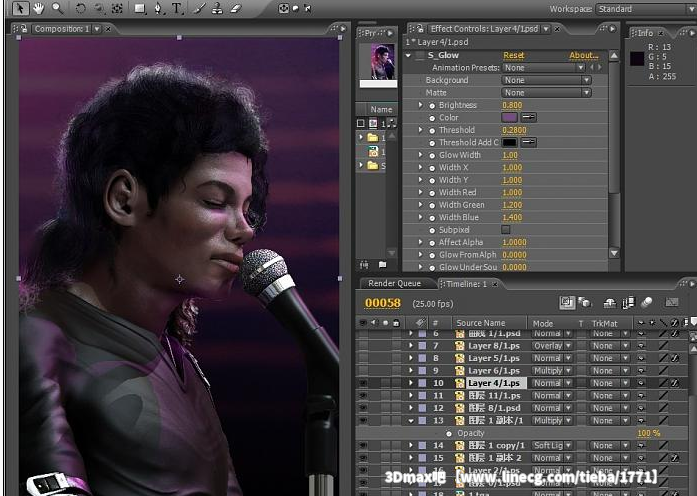Toggle visibility of Layer 4/1.psd
The height and width of the screenshot is (496, 697).
[363, 383]
